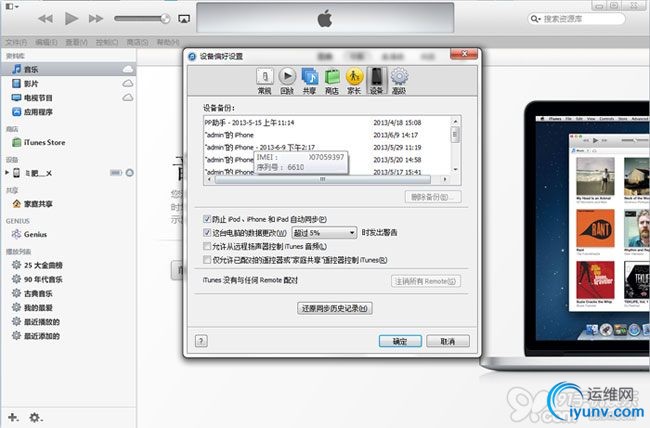Click the cloud icon beside 音乐
The image size is (650, 428).
click(128, 69)
